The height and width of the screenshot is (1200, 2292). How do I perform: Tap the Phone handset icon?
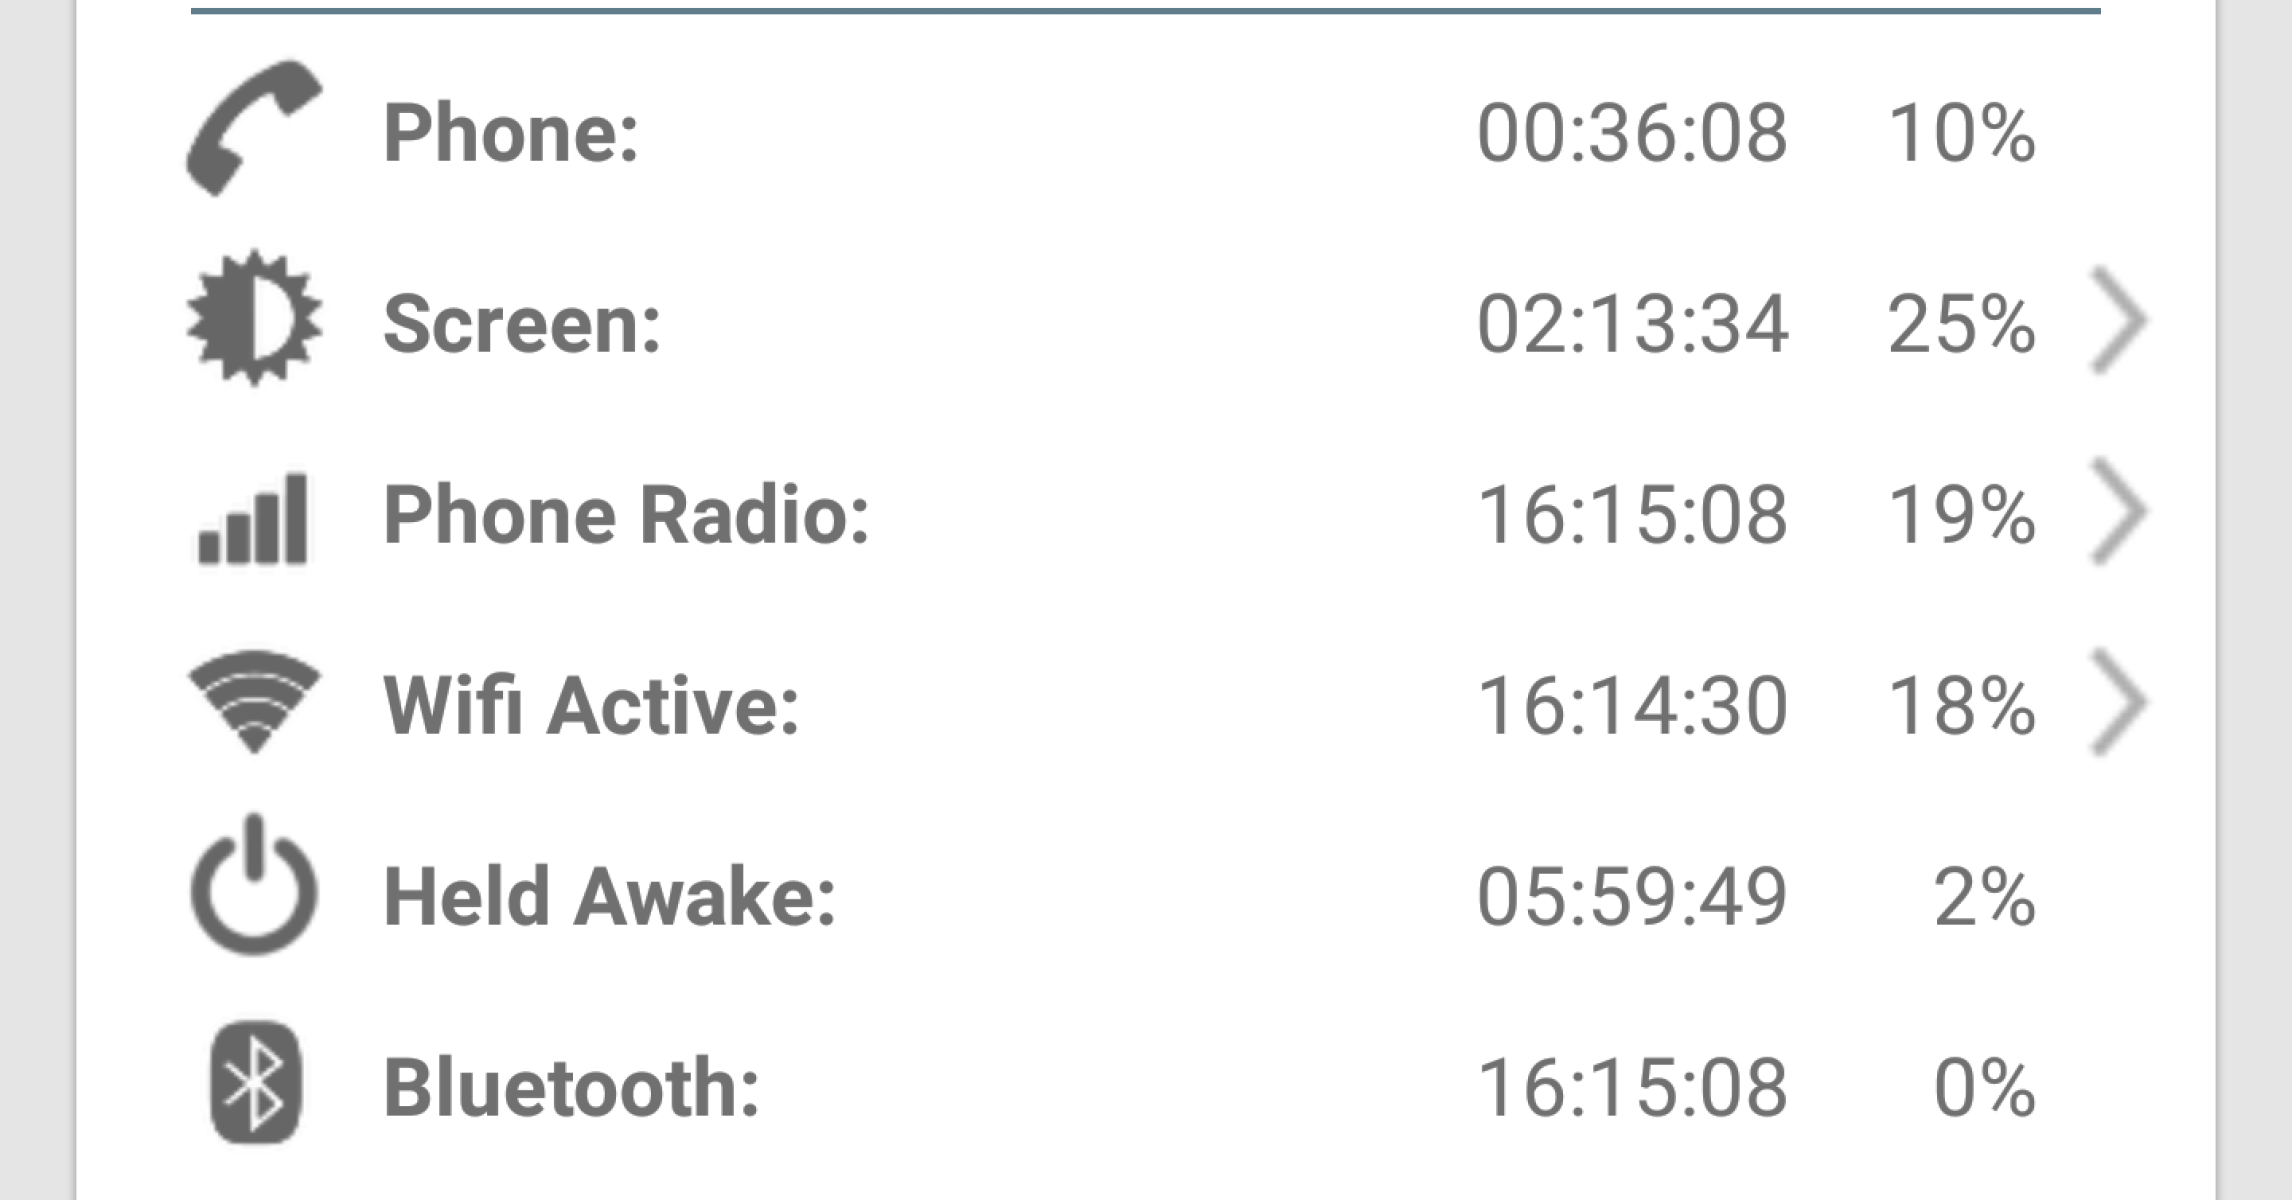[254, 128]
